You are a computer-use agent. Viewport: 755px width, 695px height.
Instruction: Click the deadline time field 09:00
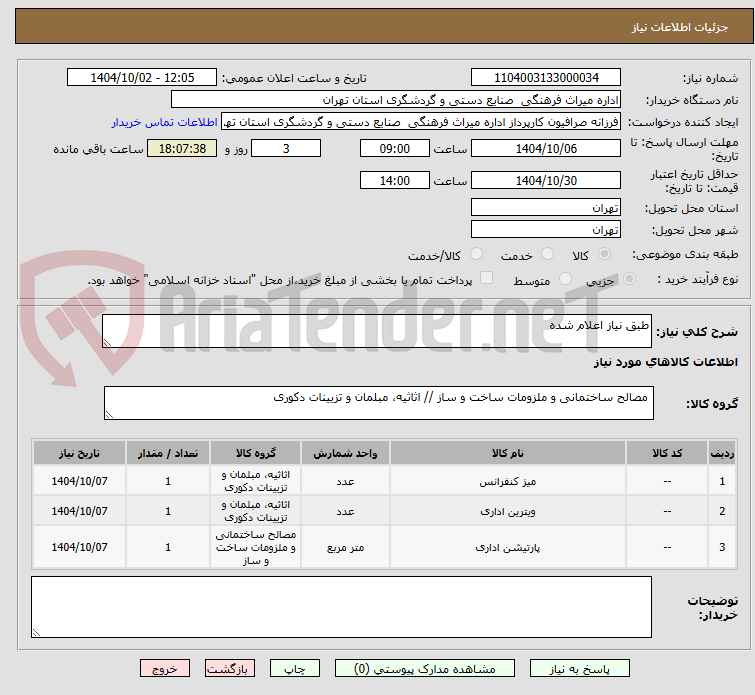(x=394, y=148)
